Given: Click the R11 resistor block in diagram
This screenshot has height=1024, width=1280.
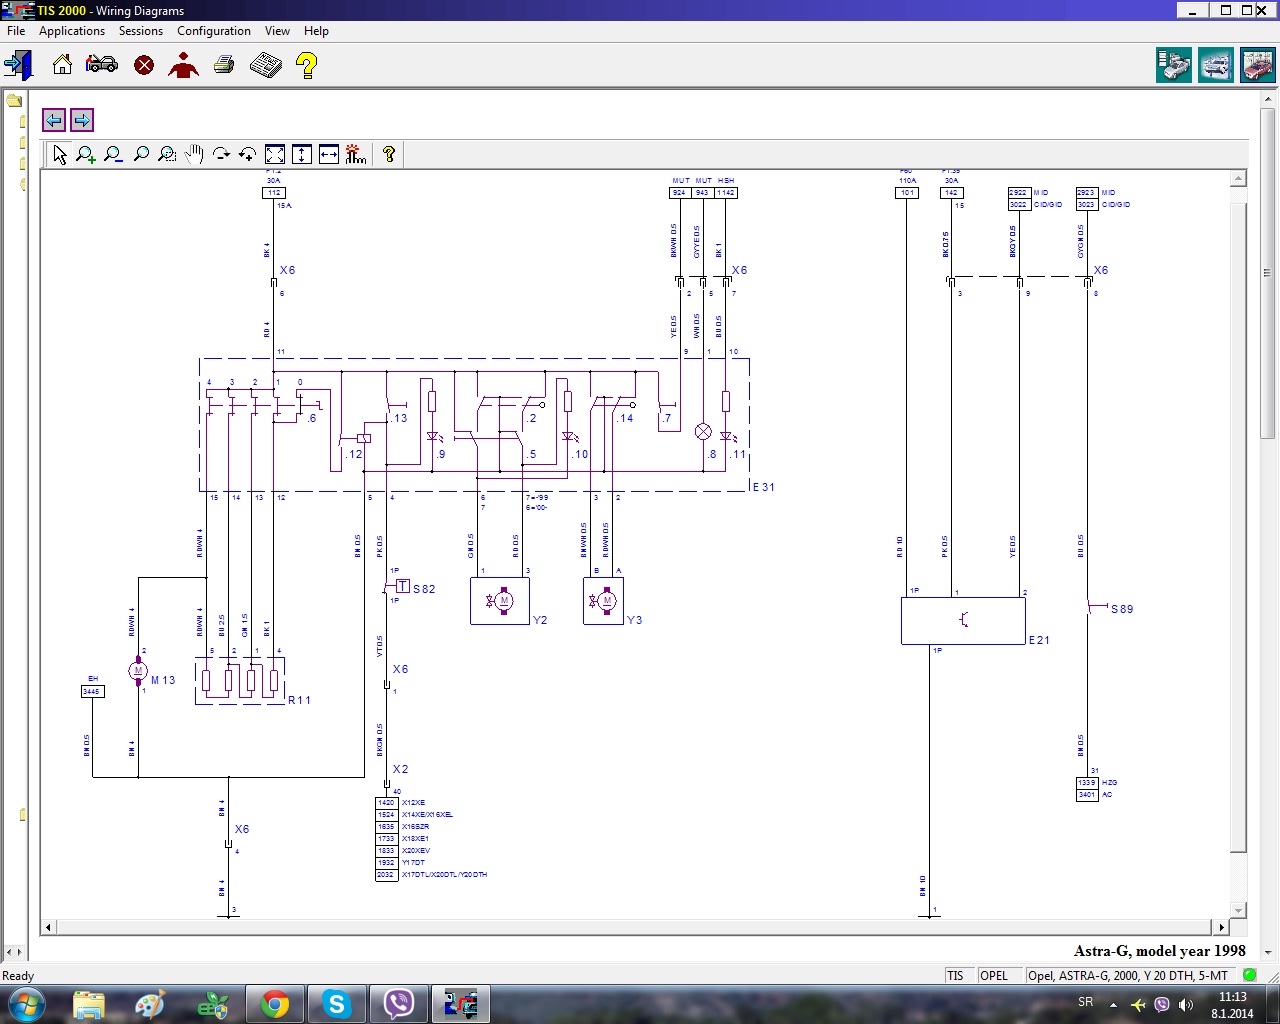Looking at the screenshot, I should click(240, 681).
